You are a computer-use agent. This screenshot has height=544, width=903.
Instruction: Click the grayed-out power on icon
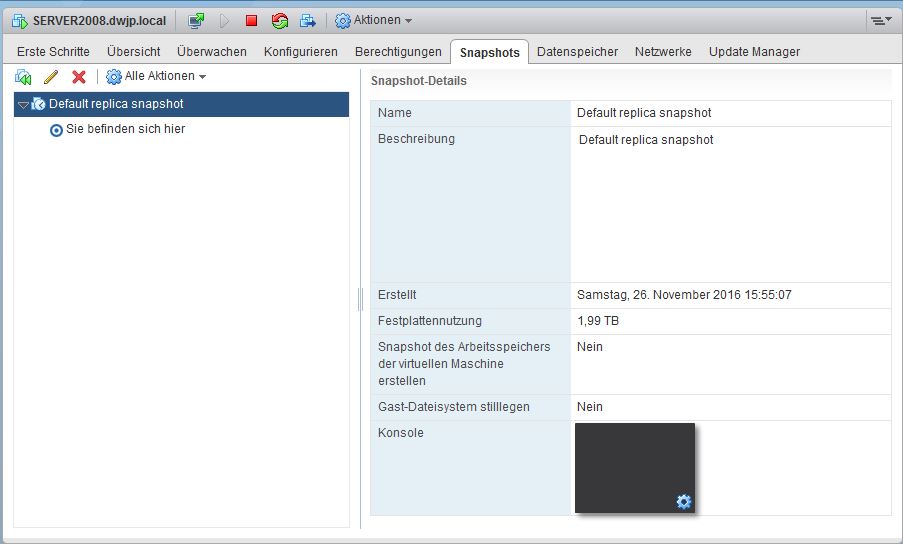pyautogui.click(x=224, y=20)
